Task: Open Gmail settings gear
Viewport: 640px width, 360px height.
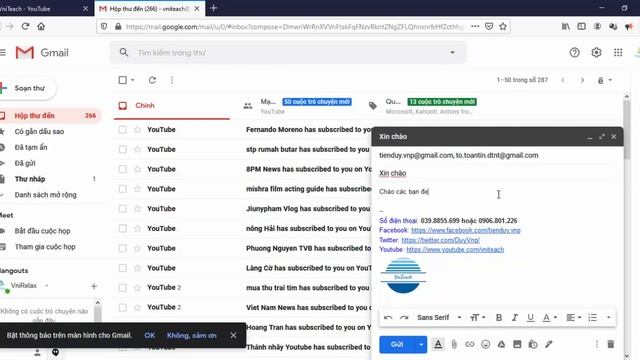Action: point(596,53)
